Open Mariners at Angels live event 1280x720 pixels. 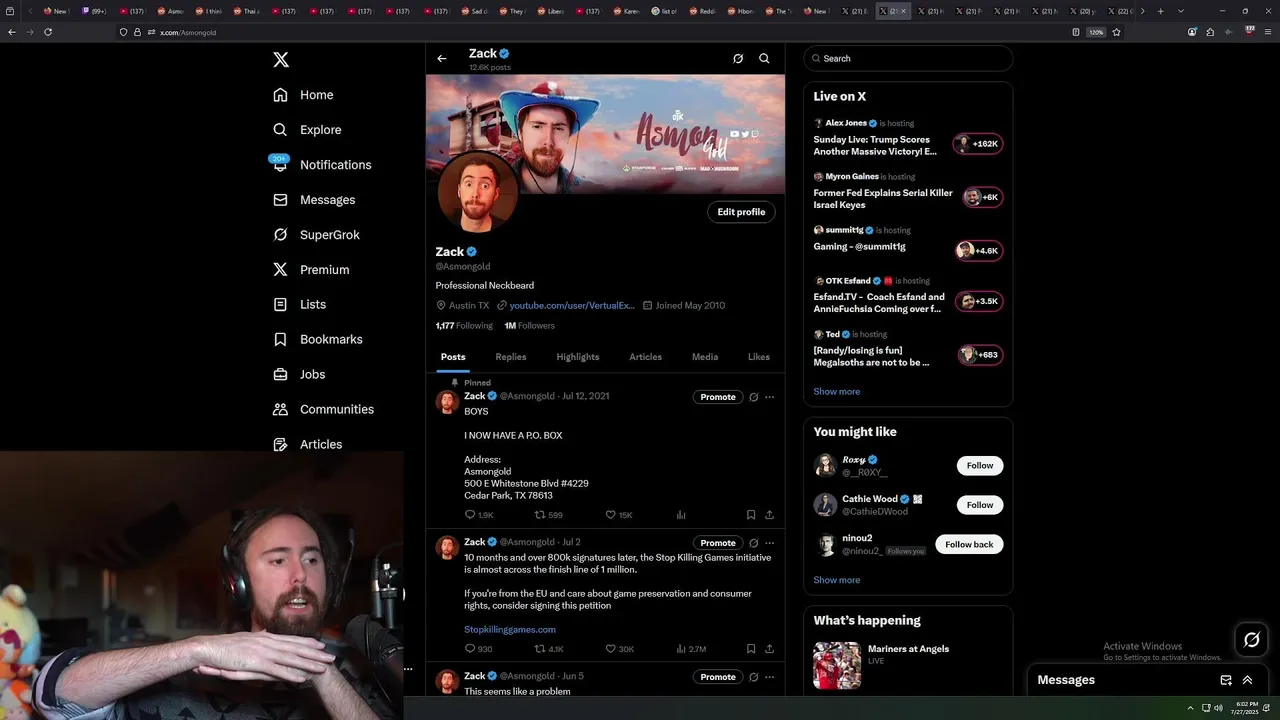coord(908,665)
